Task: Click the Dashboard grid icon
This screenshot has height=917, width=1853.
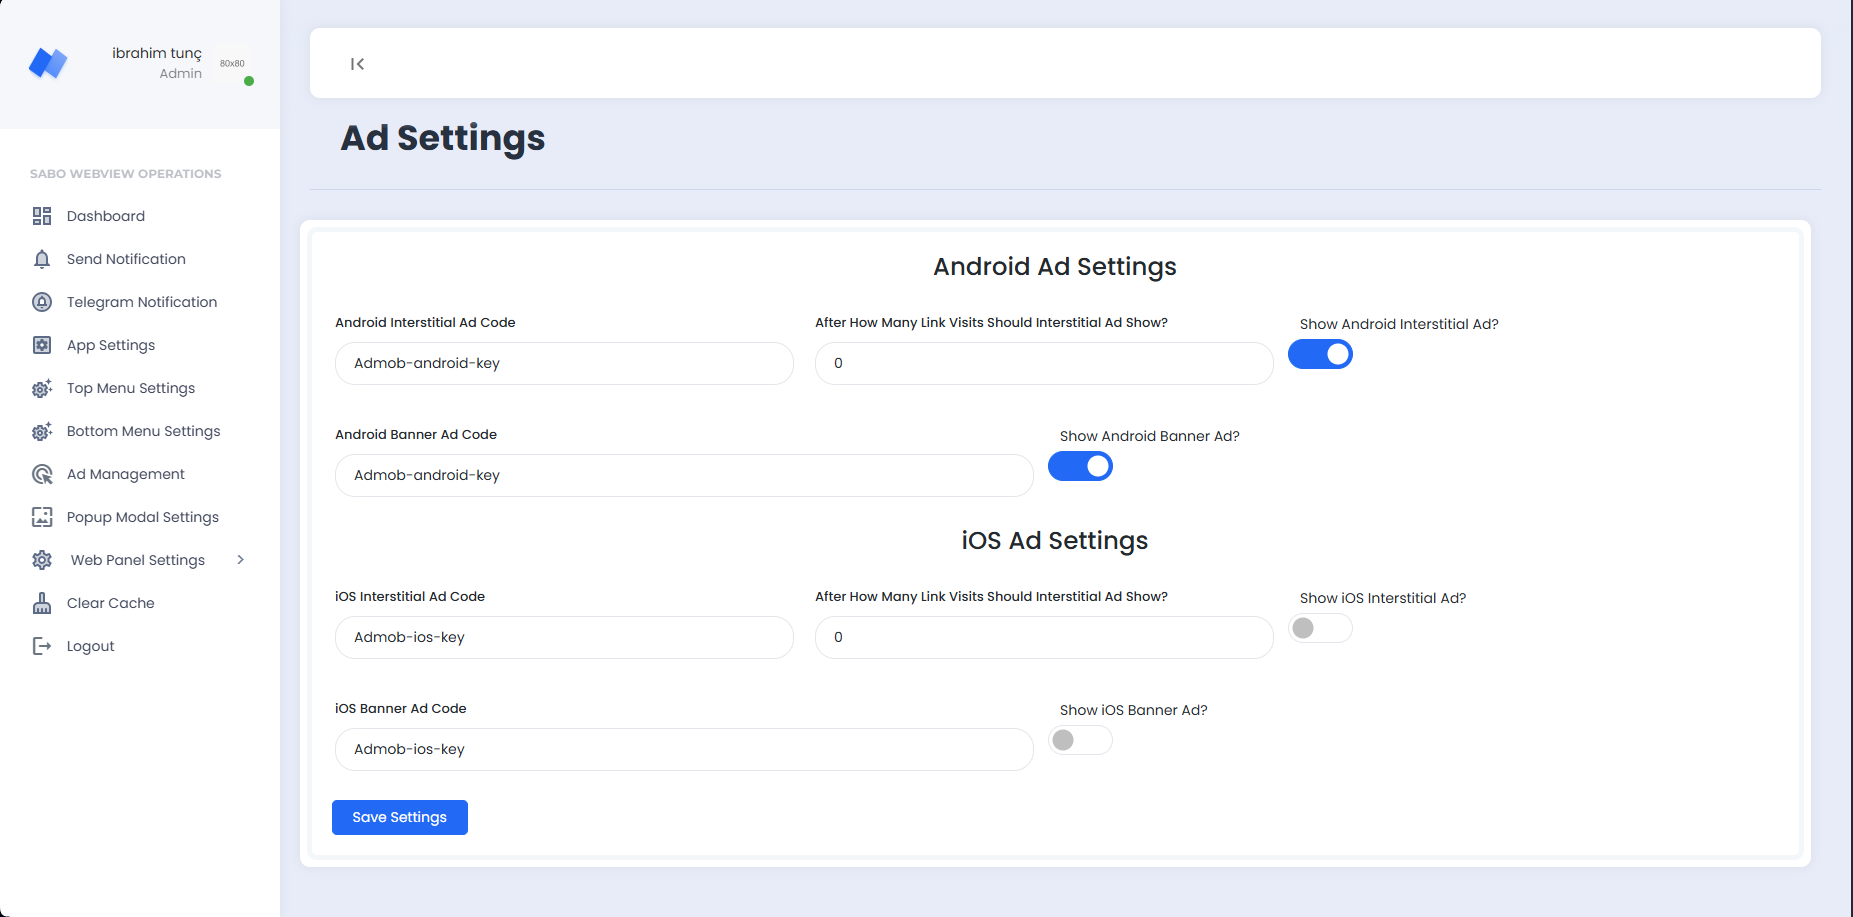Action: [42, 216]
